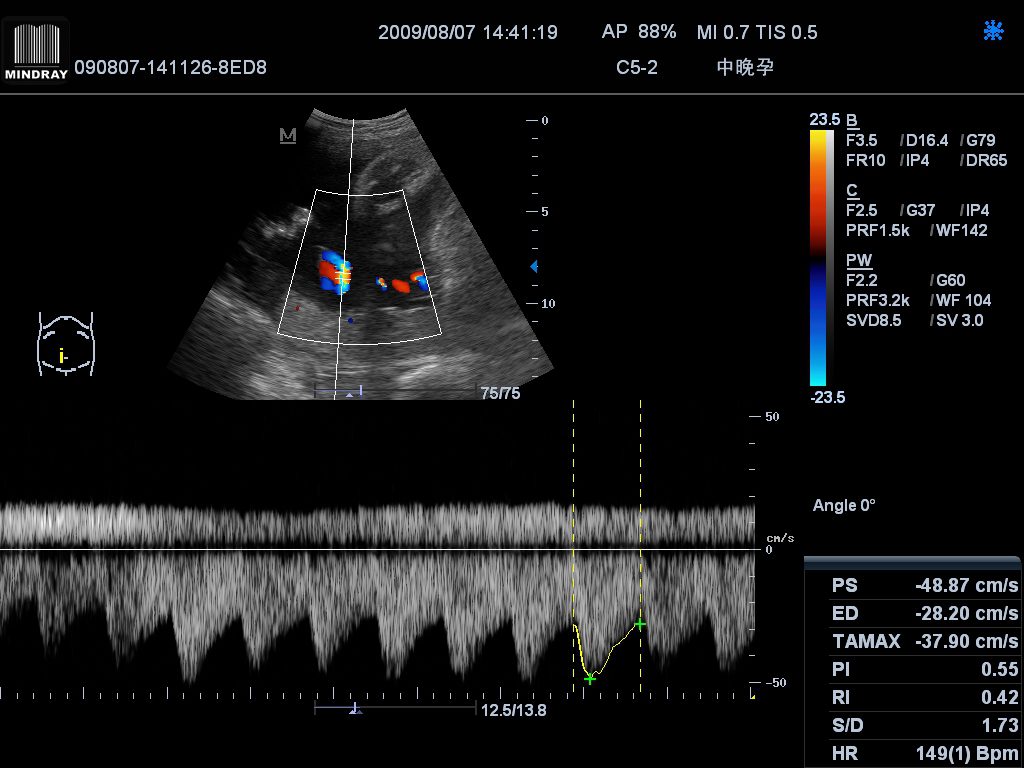Select the PW mode parameter heading
Screen dimensions: 1024x768
tap(858, 260)
